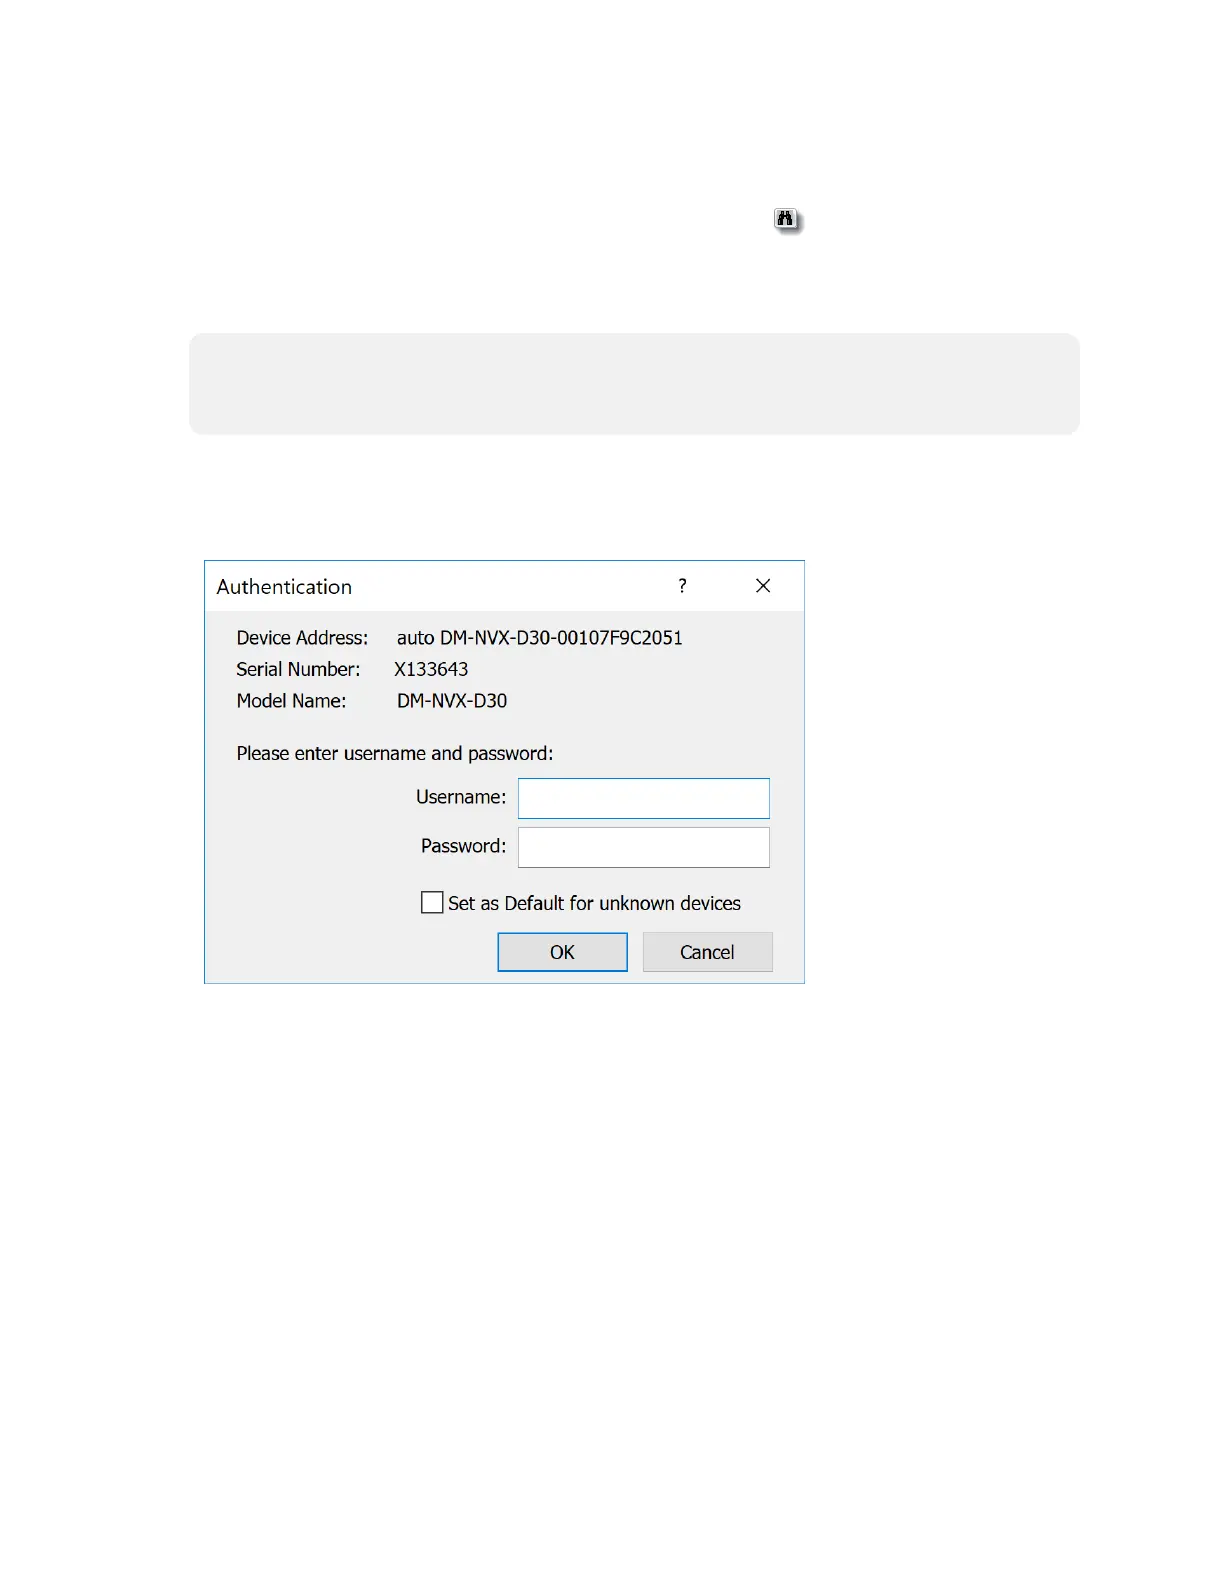Screen dimensions: 1224x1584
Task: Click the Authentication dialog title
Action: [x=284, y=587]
